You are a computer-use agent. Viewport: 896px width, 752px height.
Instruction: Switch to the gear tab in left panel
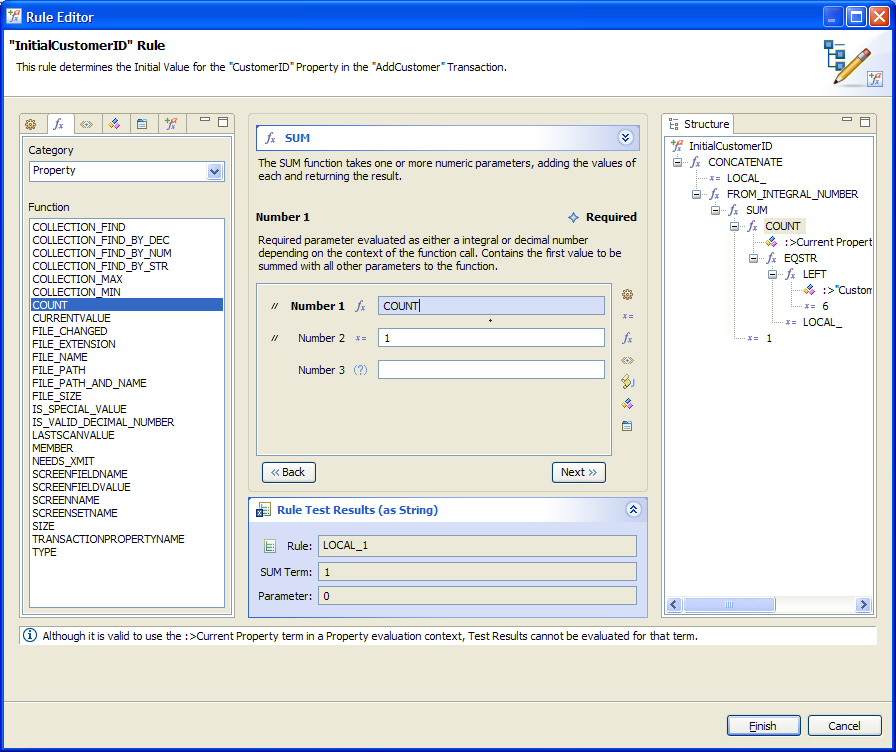(30, 124)
